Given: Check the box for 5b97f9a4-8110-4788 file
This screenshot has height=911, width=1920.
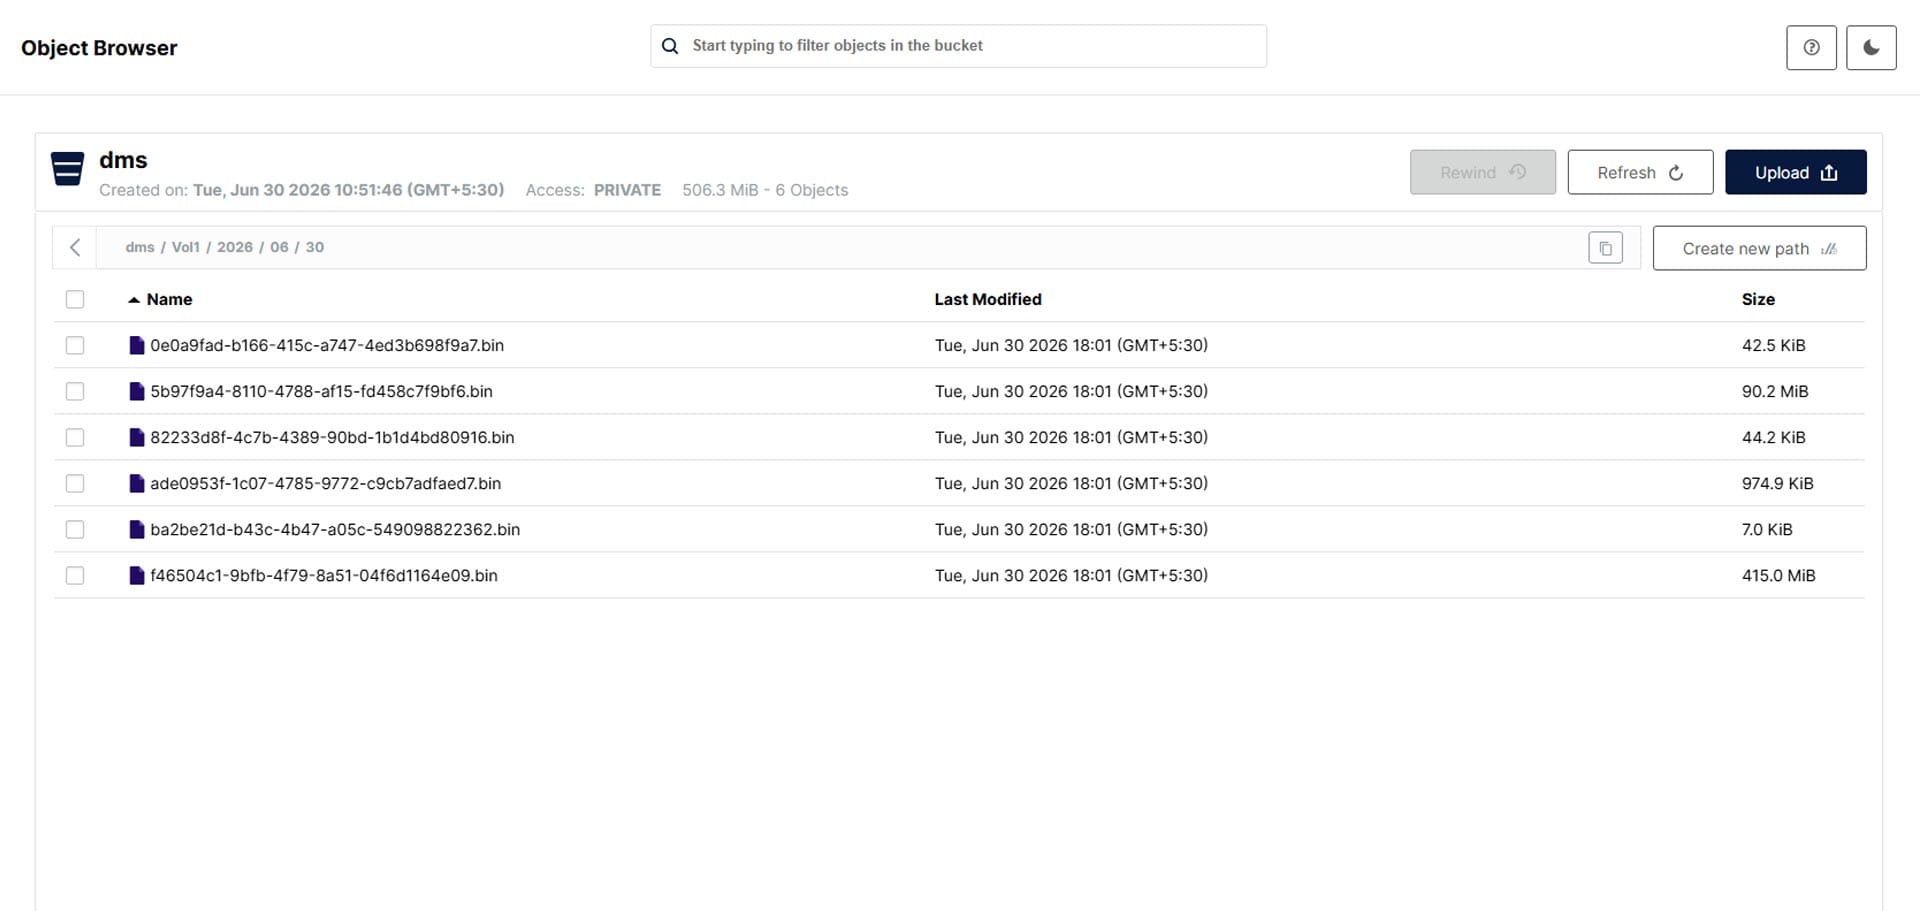Looking at the screenshot, I should pyautogui.click(x=75, y=391).
